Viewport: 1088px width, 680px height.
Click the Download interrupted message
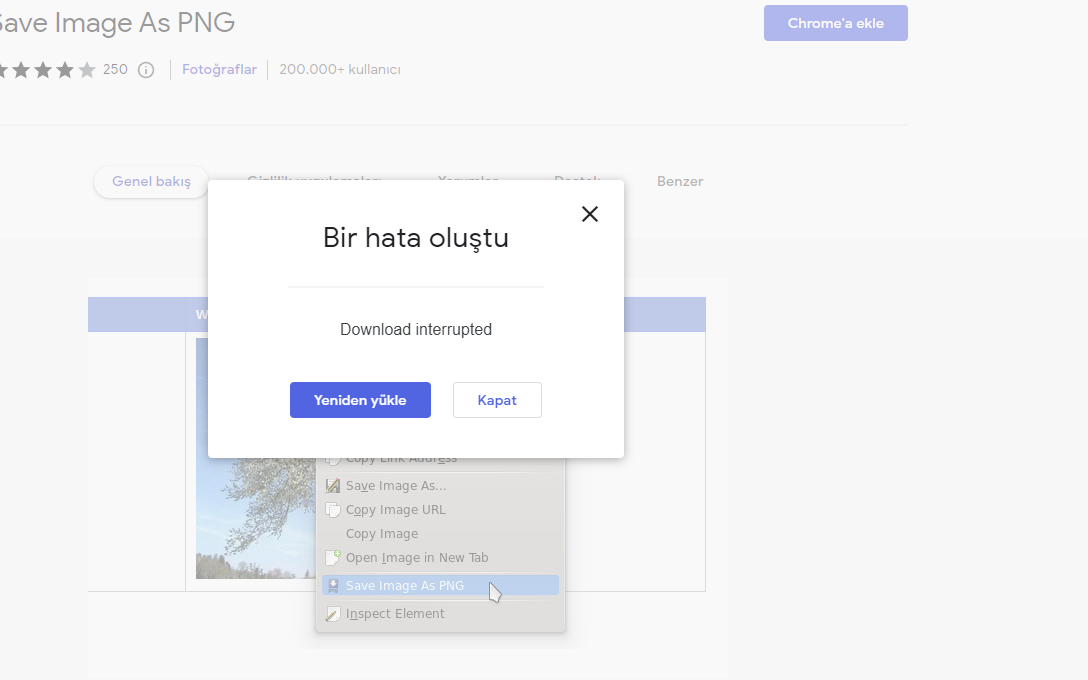(416, 330)
